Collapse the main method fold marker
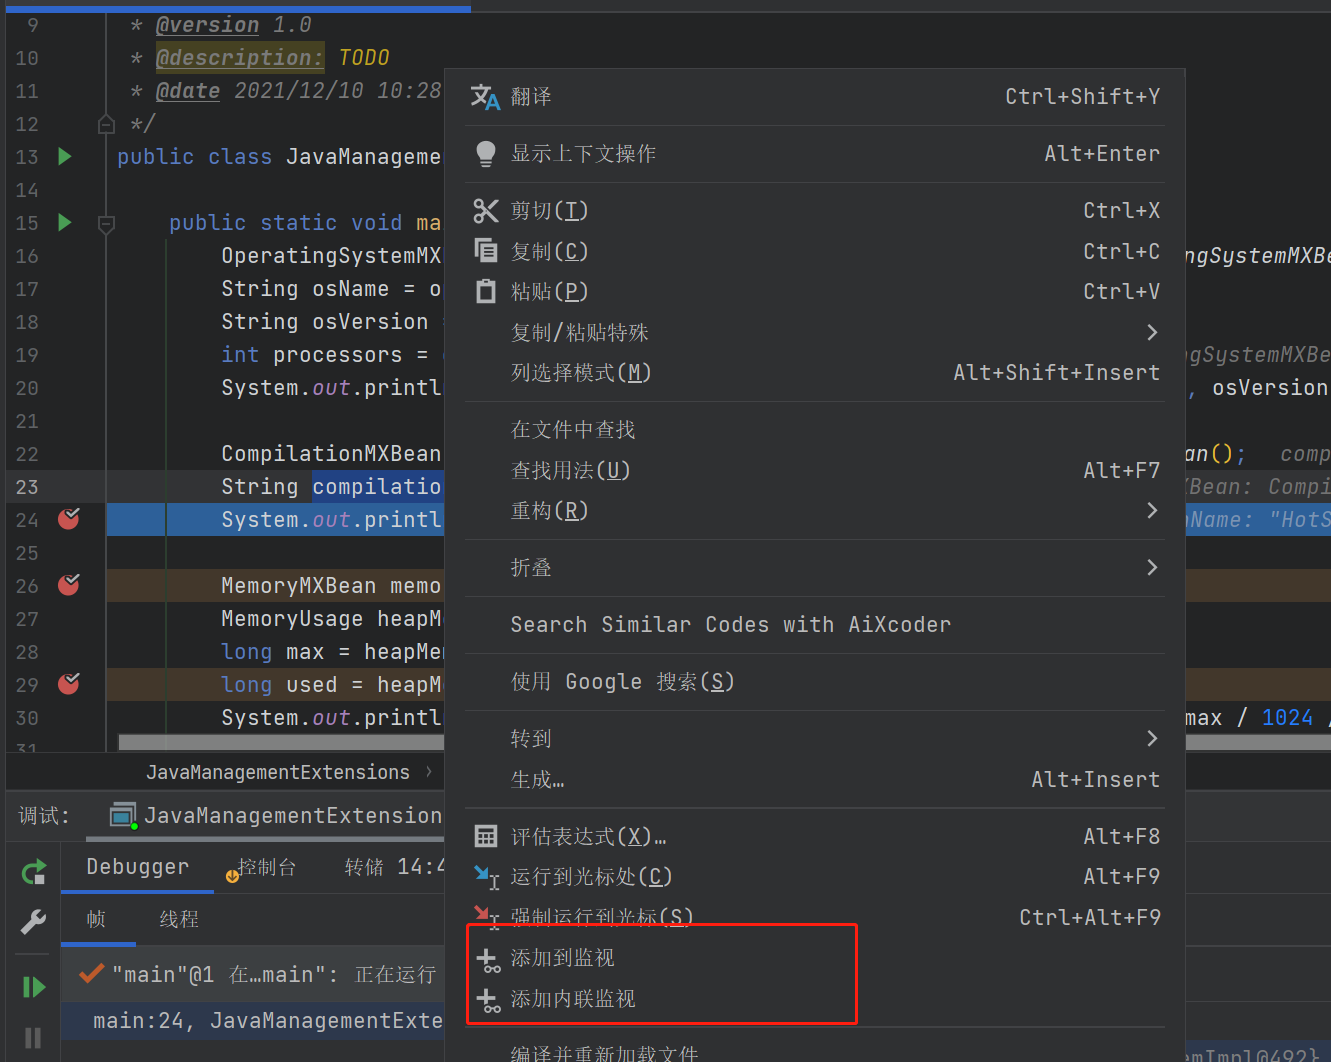The image size is (1331, 1062). coord(106,224)
